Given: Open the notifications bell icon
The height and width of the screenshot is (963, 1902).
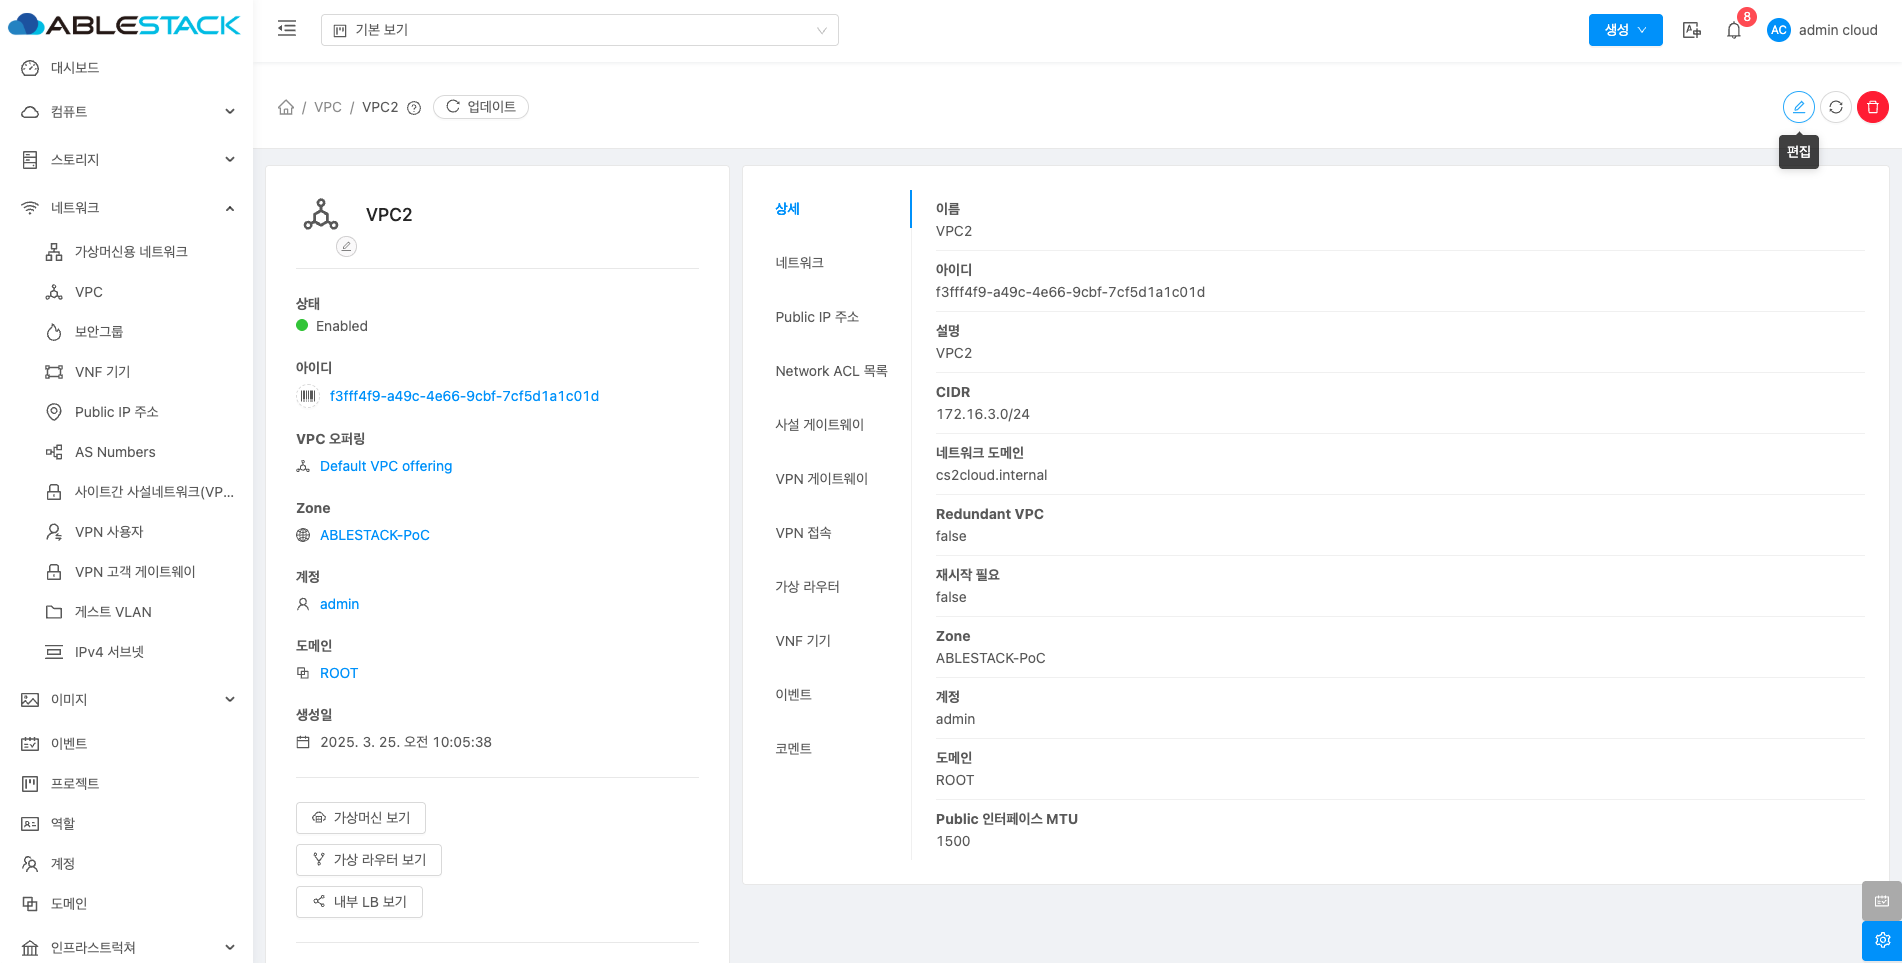Looking at the screenshot, I should [1734, 31].
